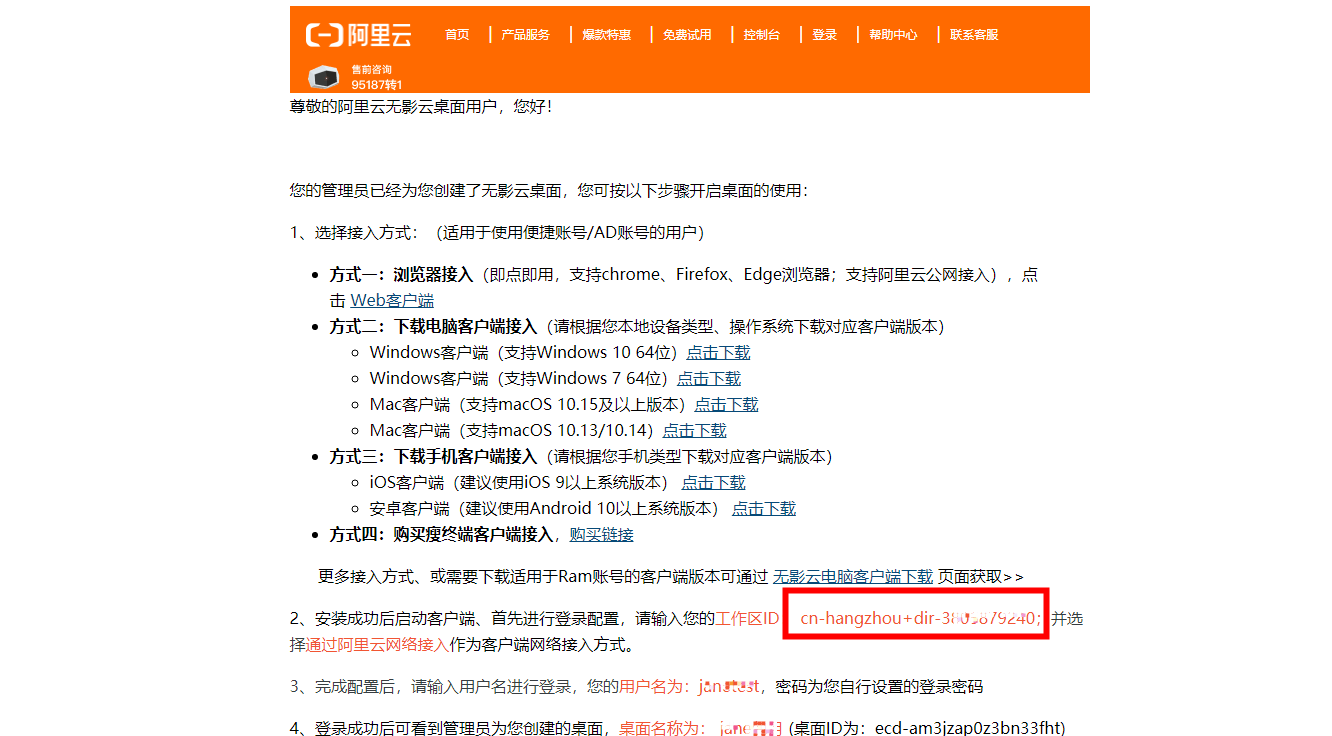Open the 产品服务 menu item

pyautogui.click(x=526, y=35)
